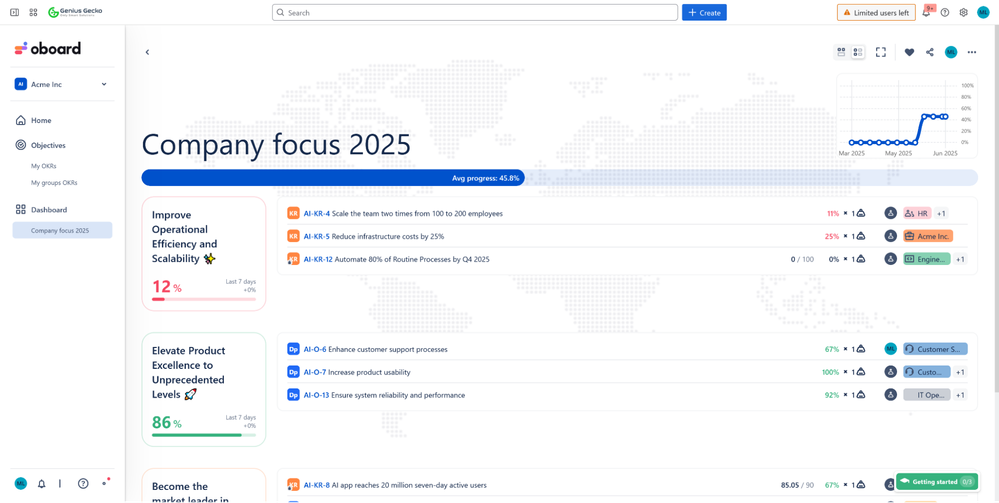
Task: Click the IT Ope... group tag
Action: tap(927, 395)
